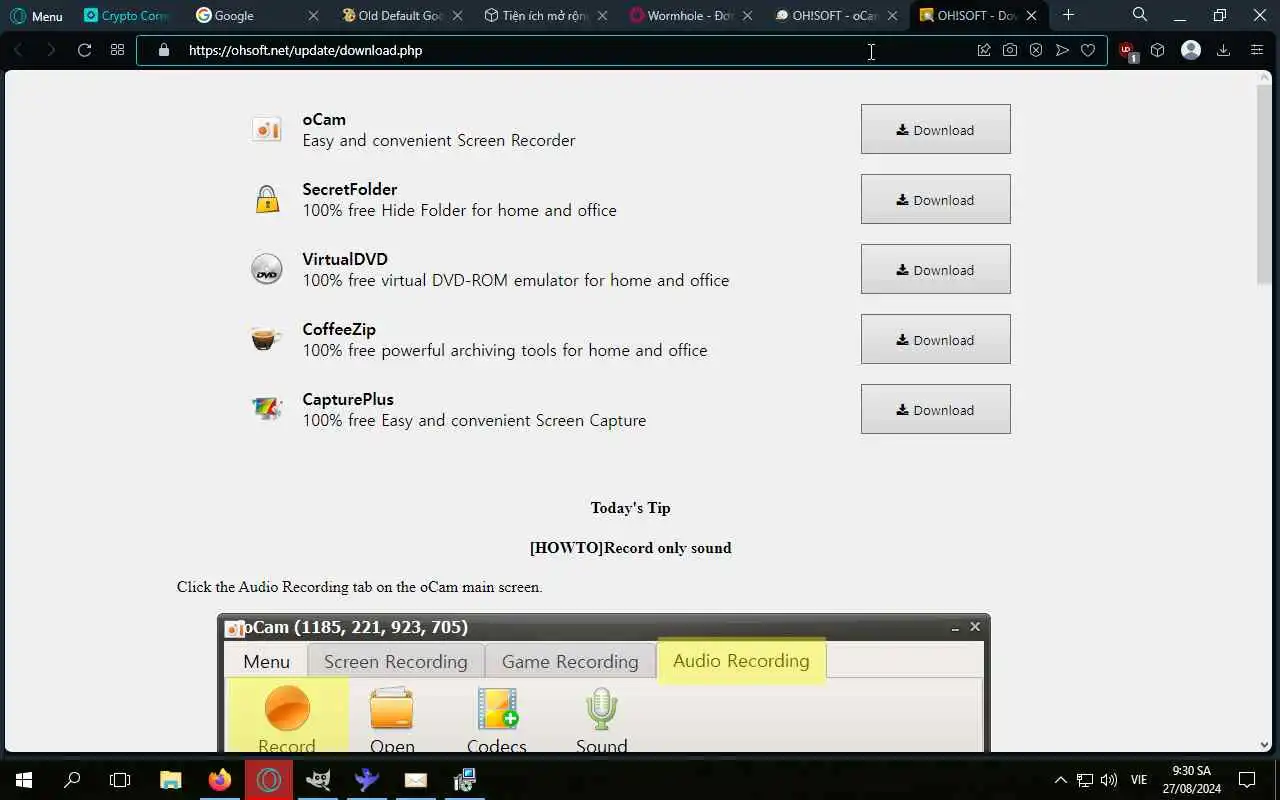Click the send to My Flow icon

(1062, 50)
